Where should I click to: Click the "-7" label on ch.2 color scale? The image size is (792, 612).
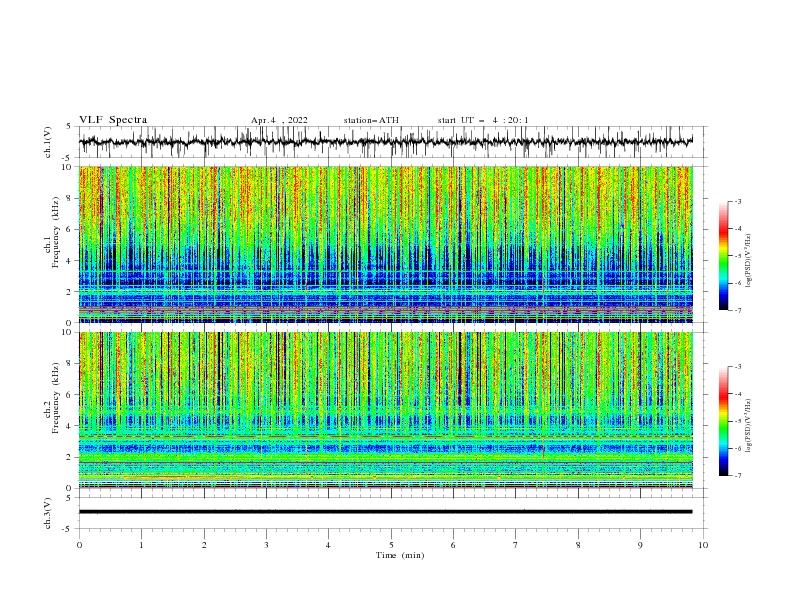pyautogui.click(x=737, y=476)
